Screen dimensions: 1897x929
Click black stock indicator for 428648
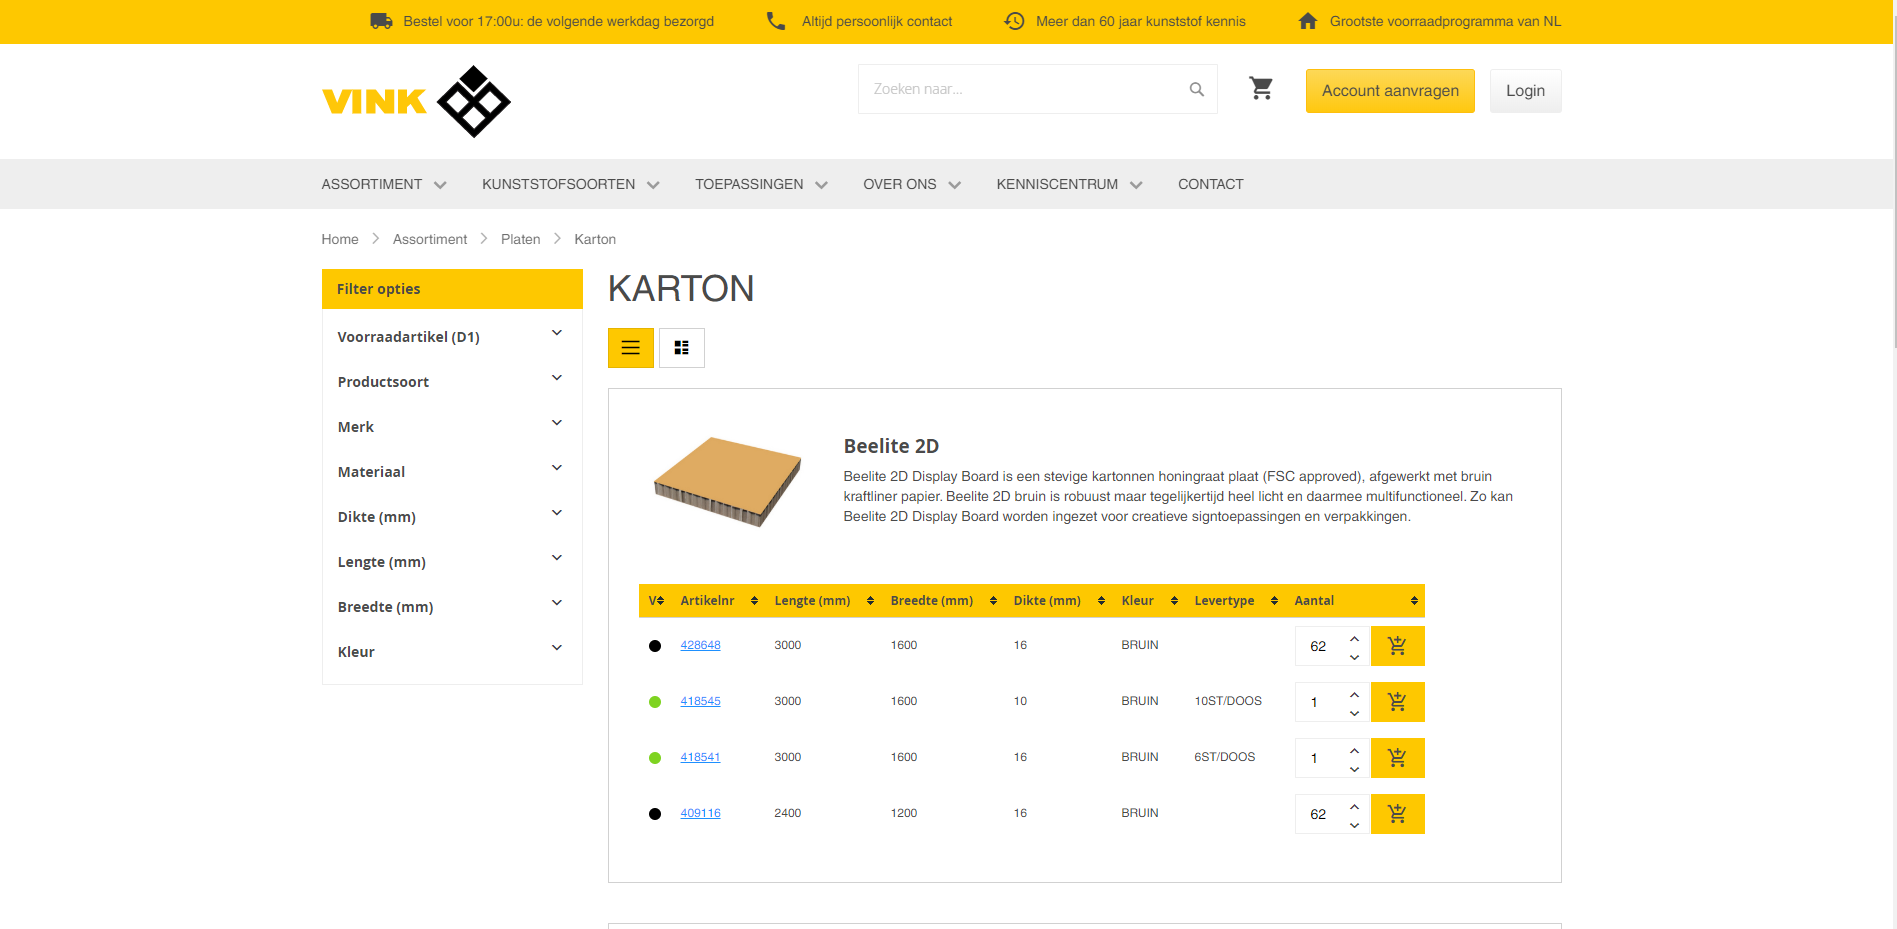655,646
